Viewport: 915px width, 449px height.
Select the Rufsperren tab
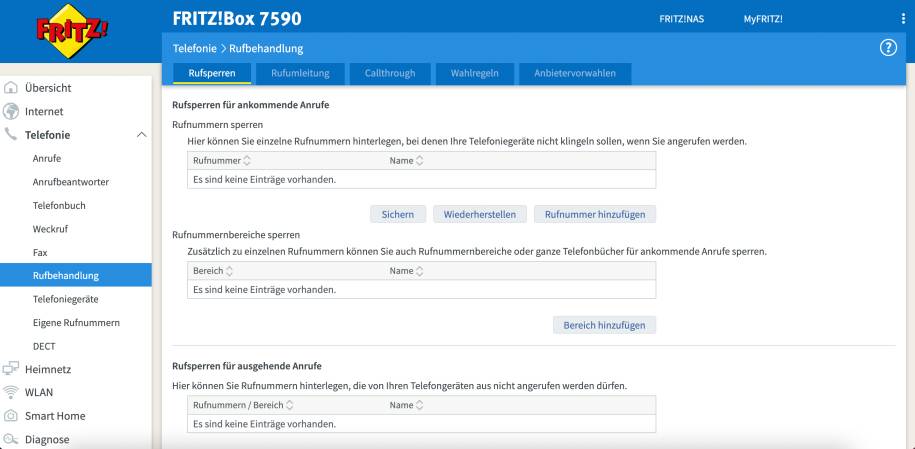point(212,74)
